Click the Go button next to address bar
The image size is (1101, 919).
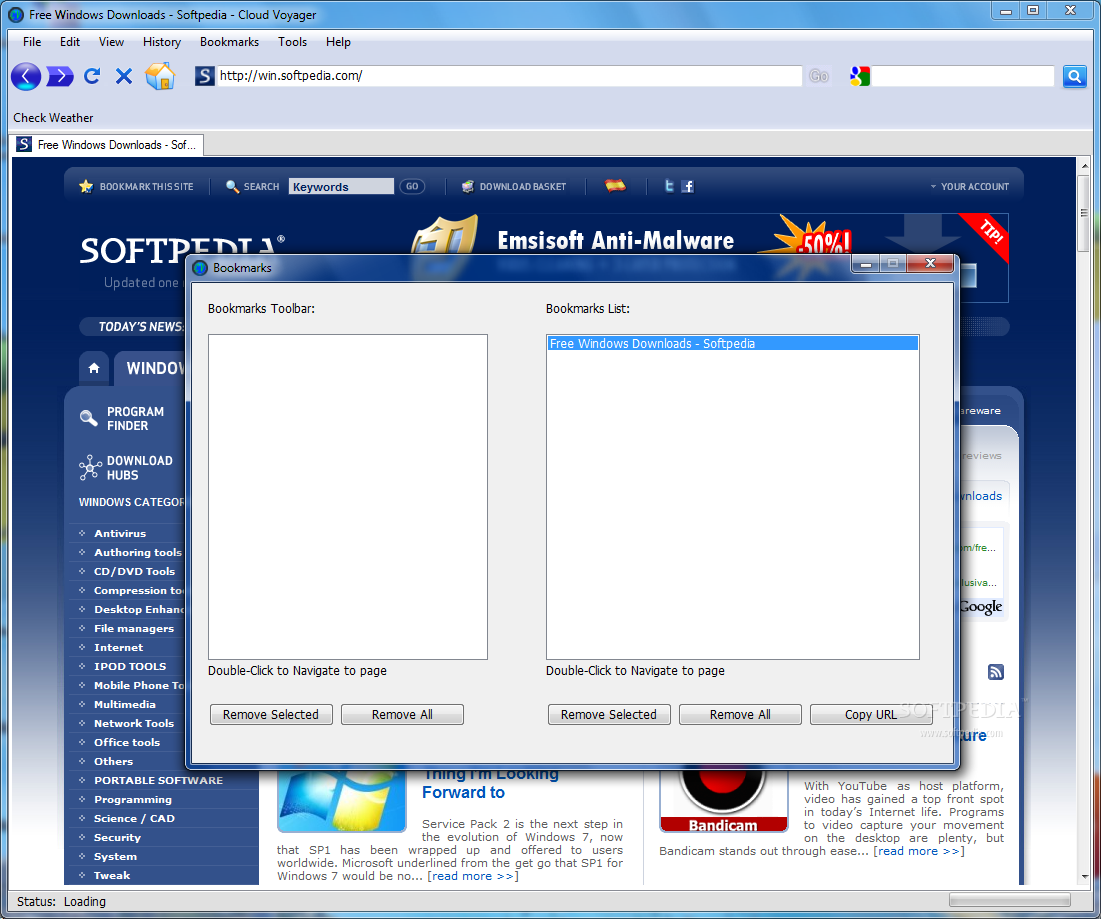click(819, 76)
